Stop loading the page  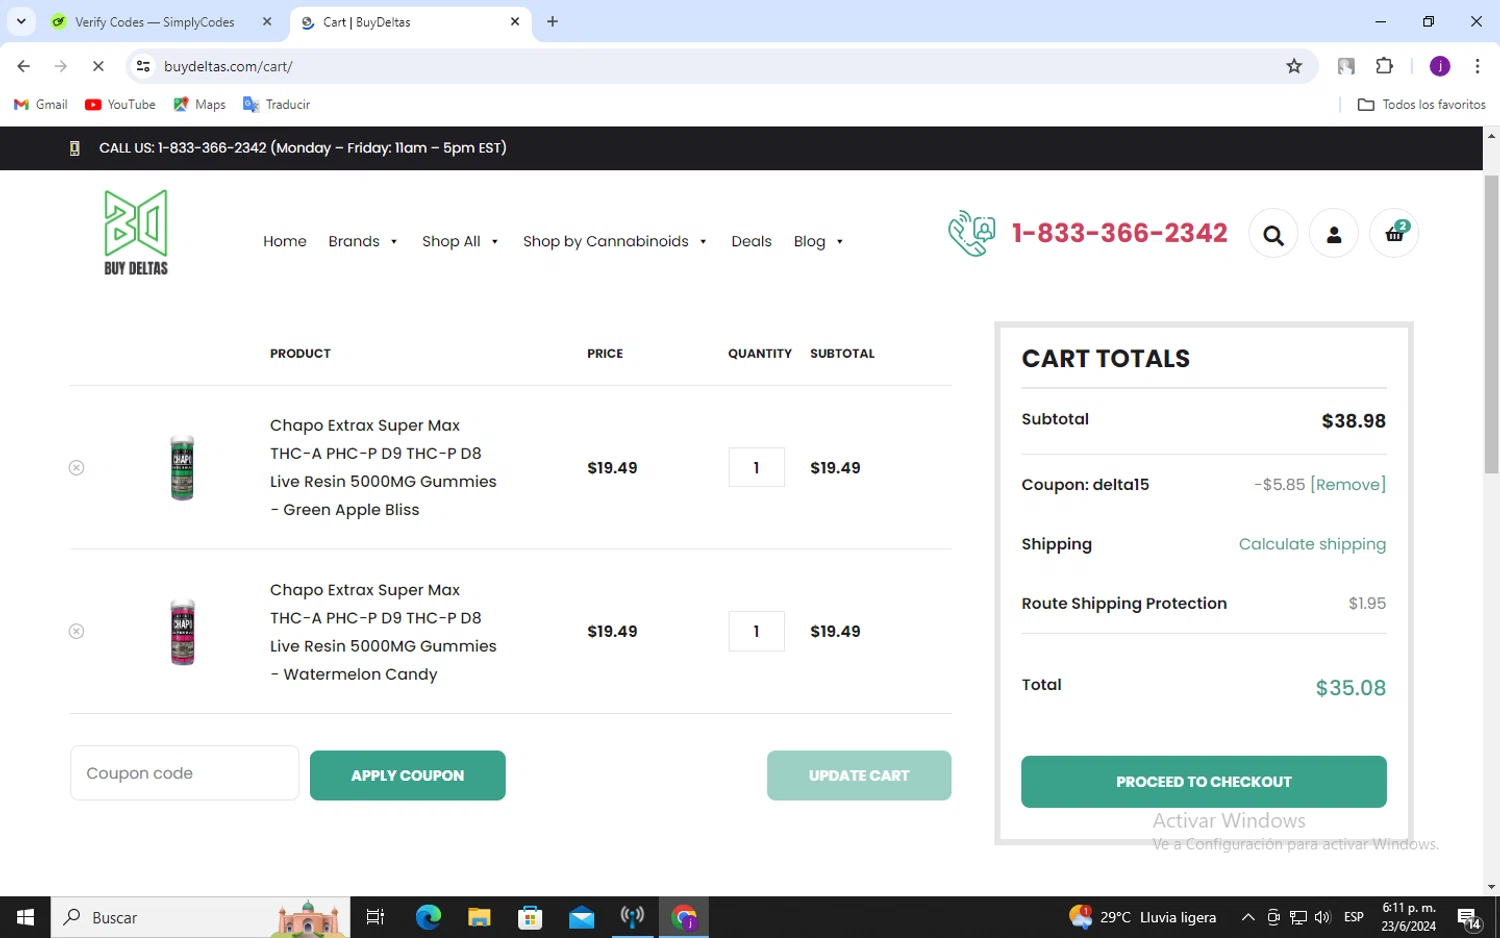coord(98,66)
